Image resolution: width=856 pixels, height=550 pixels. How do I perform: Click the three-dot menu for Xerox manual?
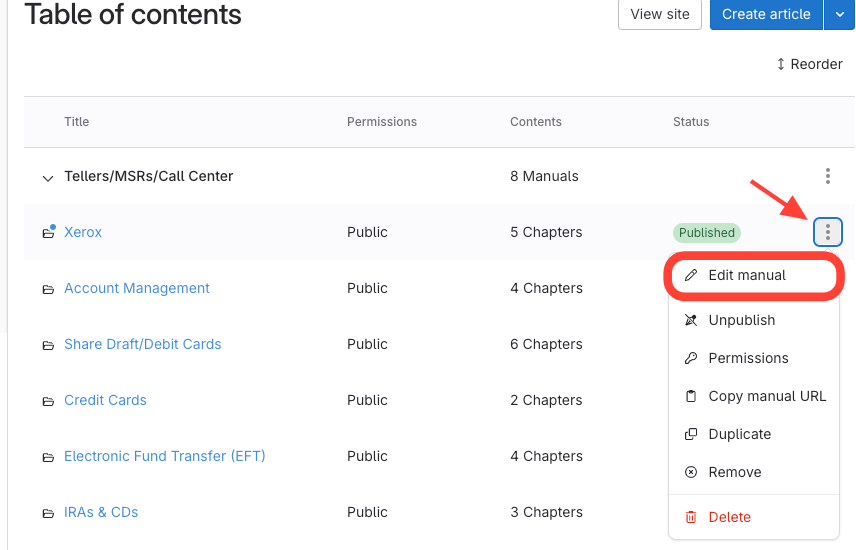[x=828, y=232]
